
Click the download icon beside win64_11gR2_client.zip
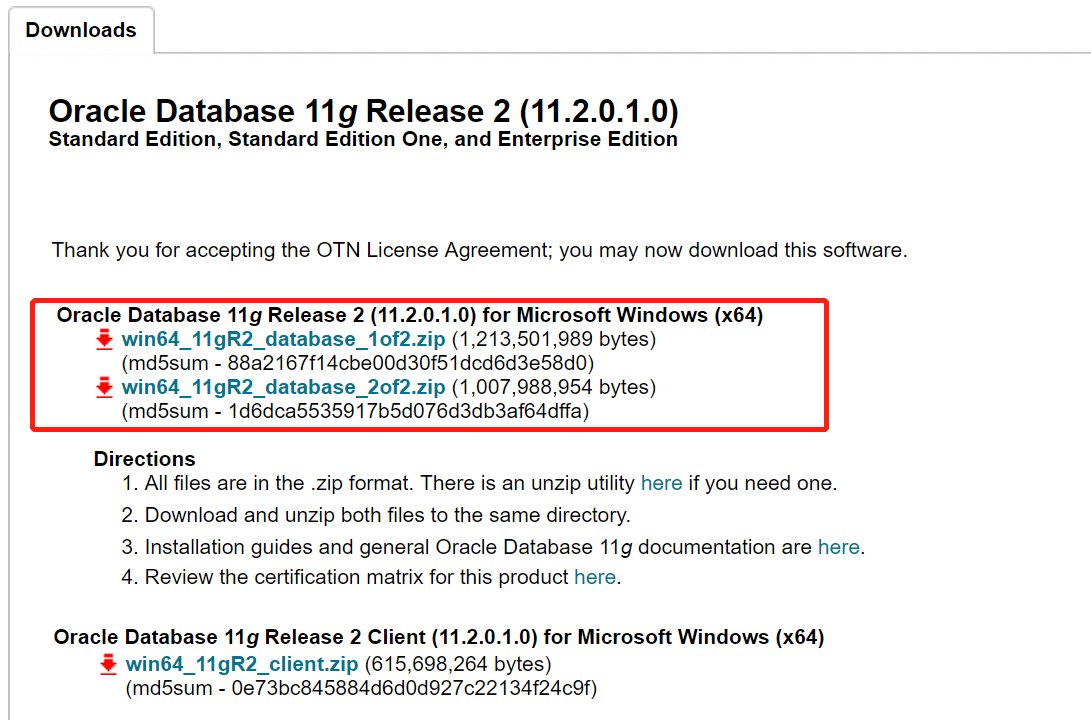coord(107,663)
